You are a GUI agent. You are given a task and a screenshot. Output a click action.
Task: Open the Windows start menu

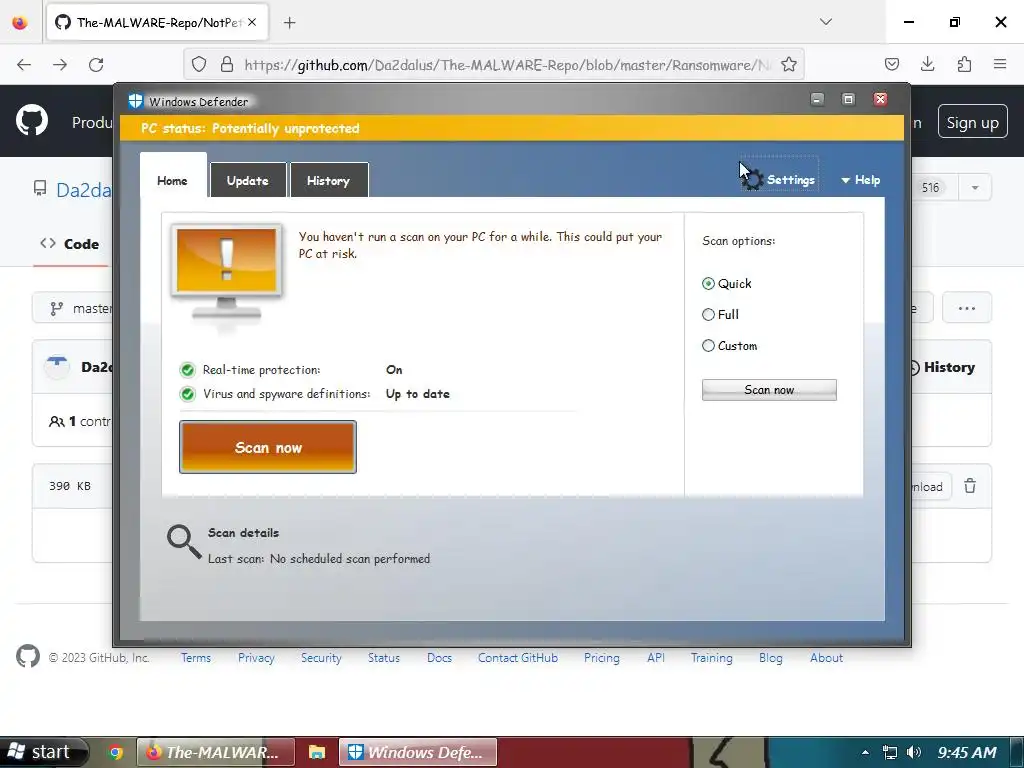tap(44, 752)
